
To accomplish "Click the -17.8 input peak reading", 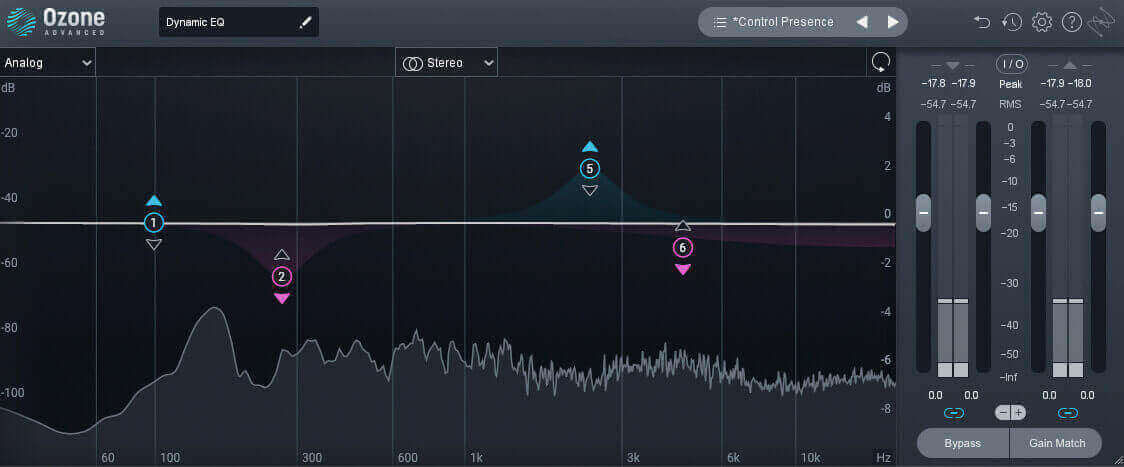I will pos(935,84).
